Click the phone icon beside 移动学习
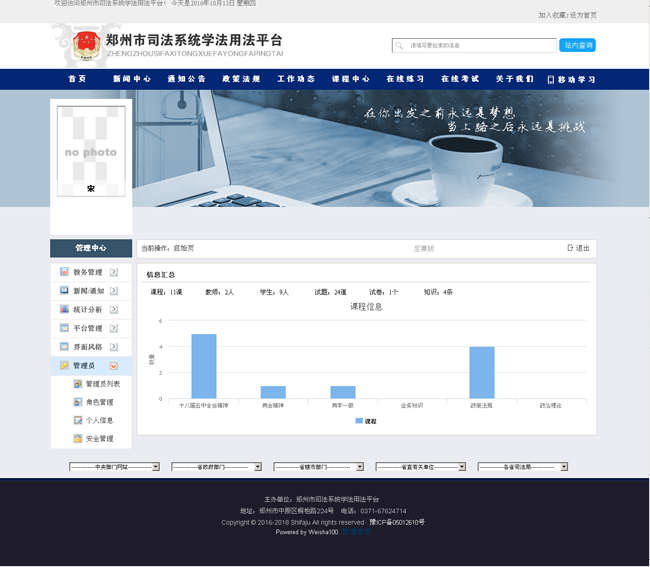 click(551, 80)
